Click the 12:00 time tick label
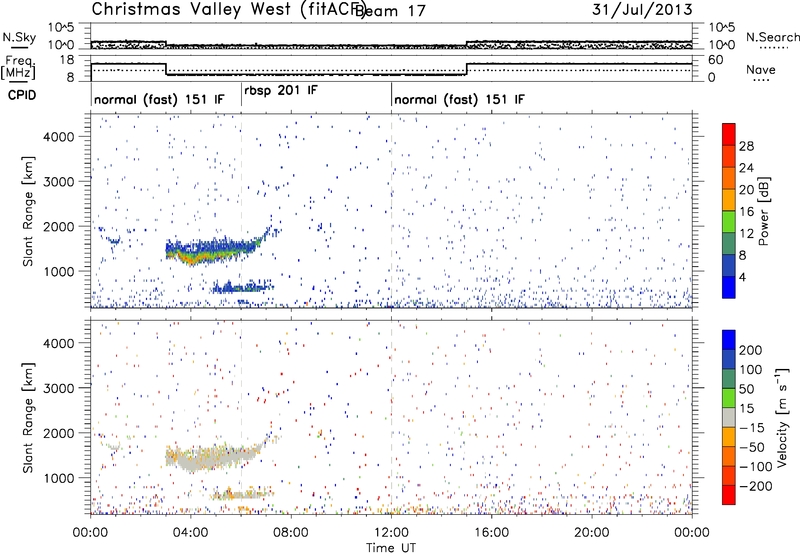 tap(391, 533)
